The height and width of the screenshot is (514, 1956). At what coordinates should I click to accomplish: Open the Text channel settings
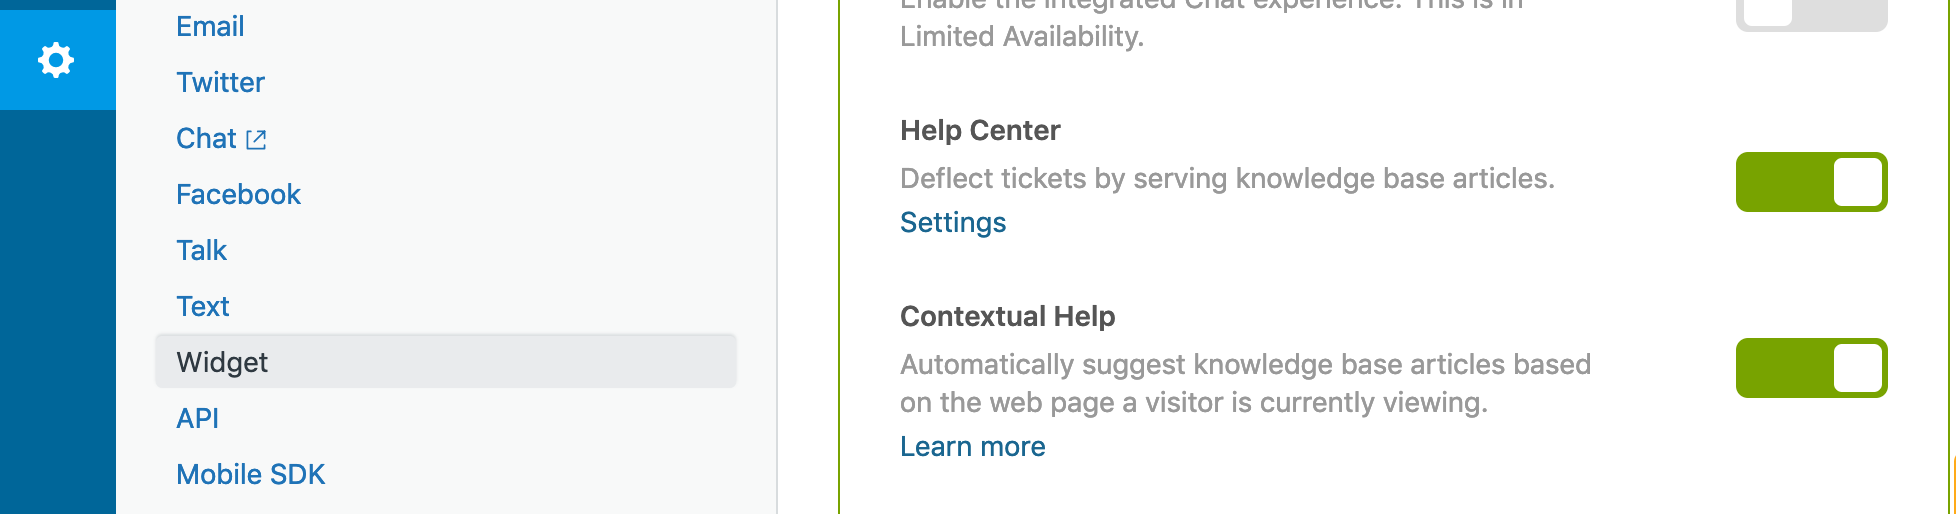(203, 306)
